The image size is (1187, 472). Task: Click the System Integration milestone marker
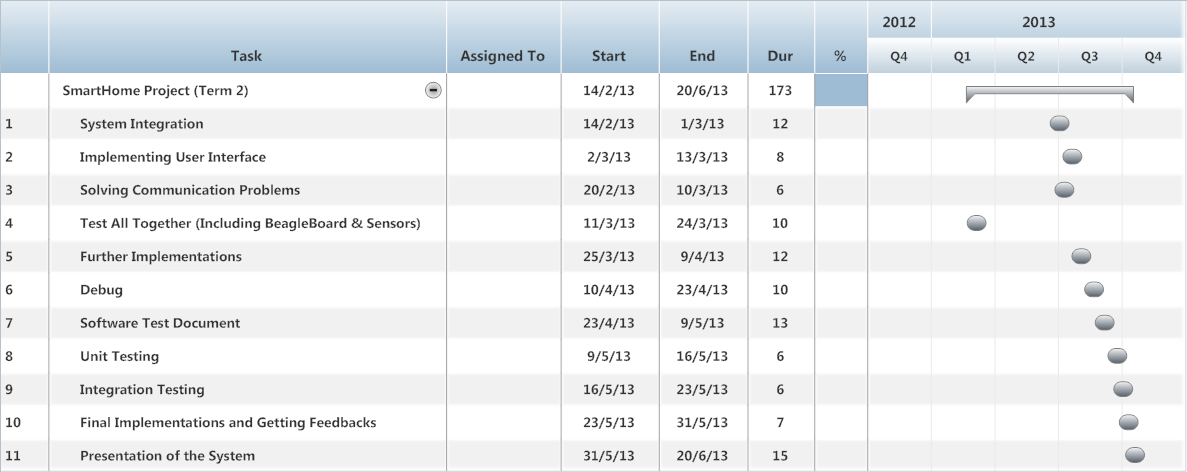tap(1060, 123)
